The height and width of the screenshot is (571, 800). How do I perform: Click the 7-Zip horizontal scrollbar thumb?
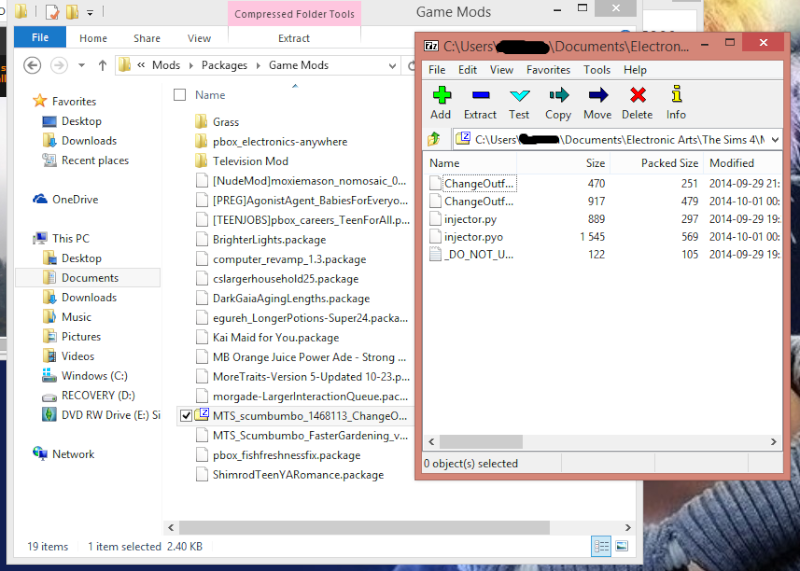(x=481, y=441)
